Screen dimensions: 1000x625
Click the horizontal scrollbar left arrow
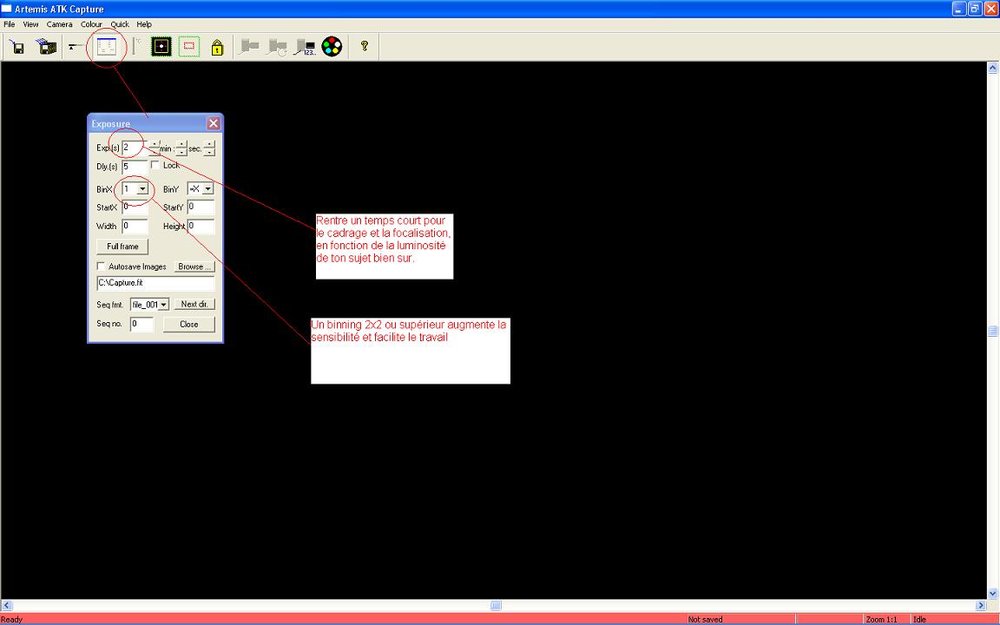pos(6,605)
